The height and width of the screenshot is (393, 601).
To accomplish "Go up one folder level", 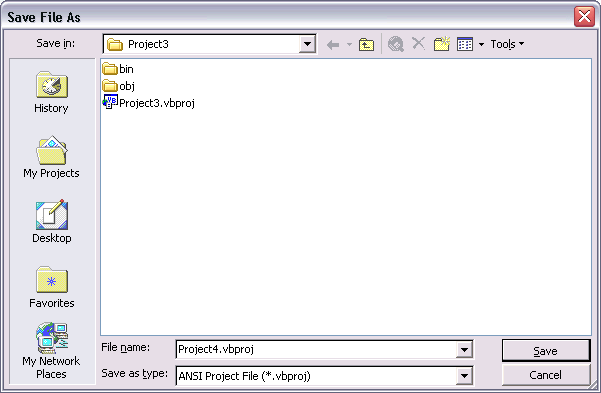I will [x=366, y=44].
